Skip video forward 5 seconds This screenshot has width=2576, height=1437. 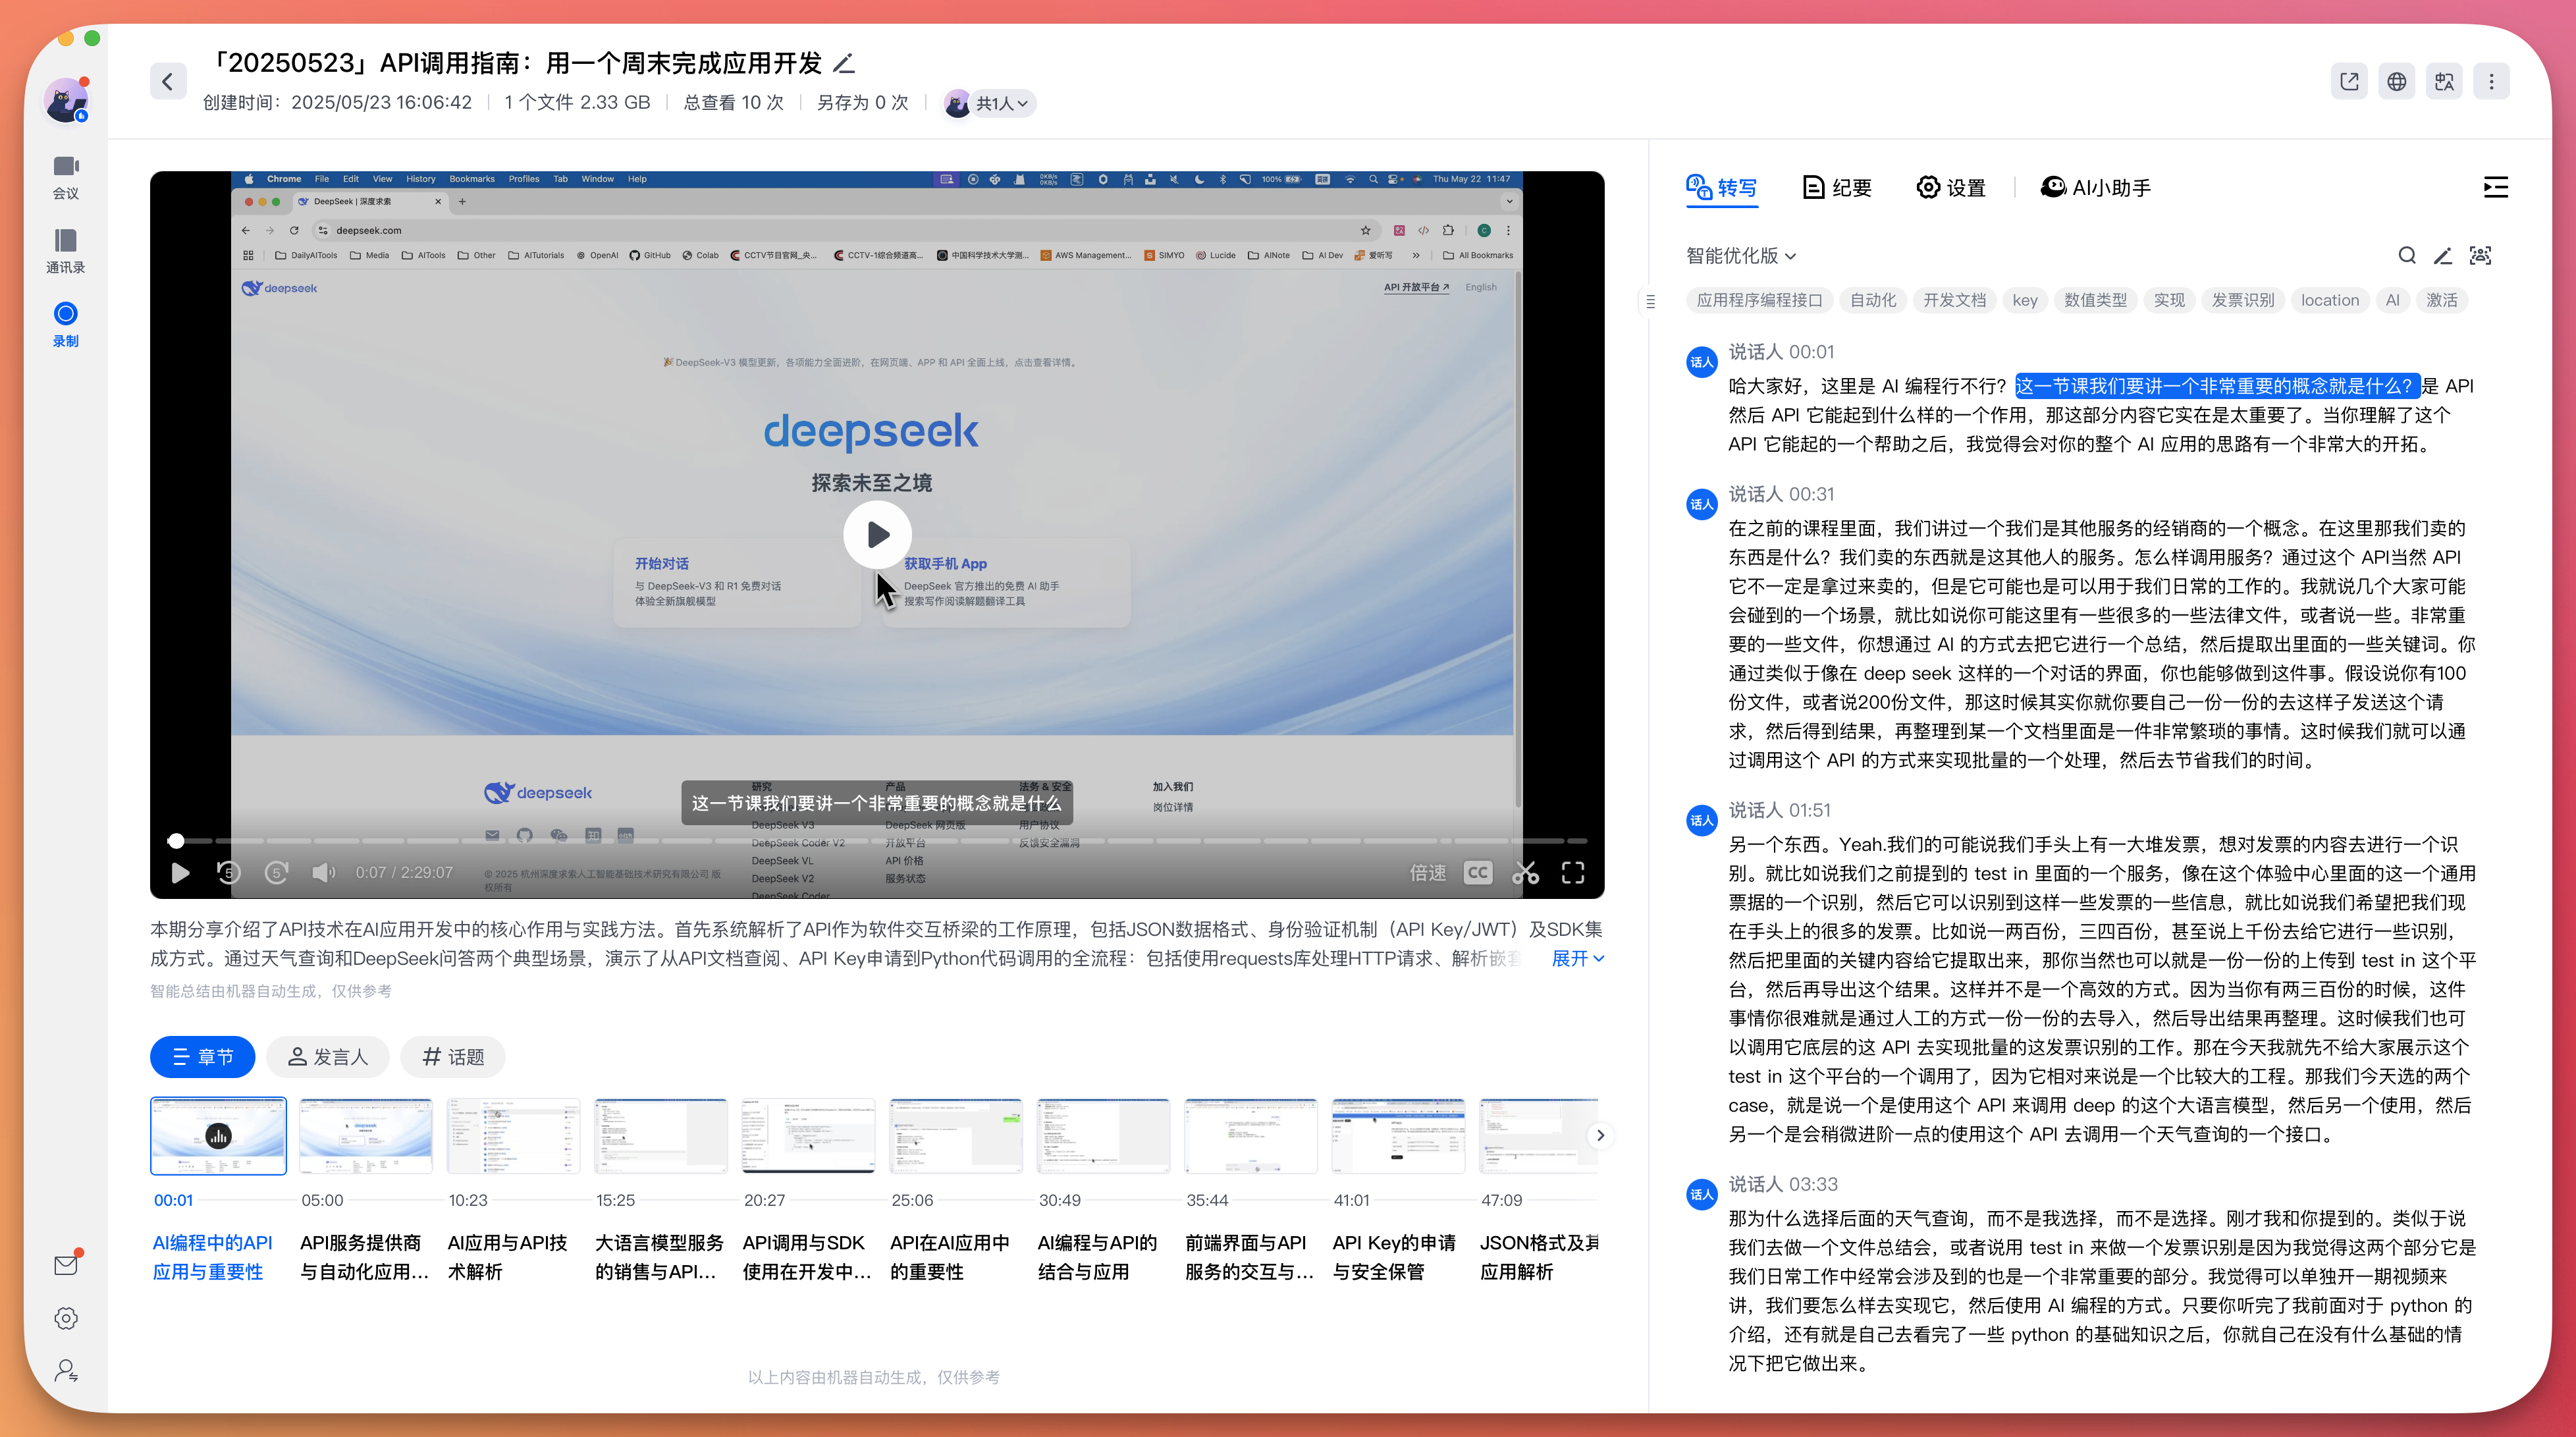[x=277, y=873]
